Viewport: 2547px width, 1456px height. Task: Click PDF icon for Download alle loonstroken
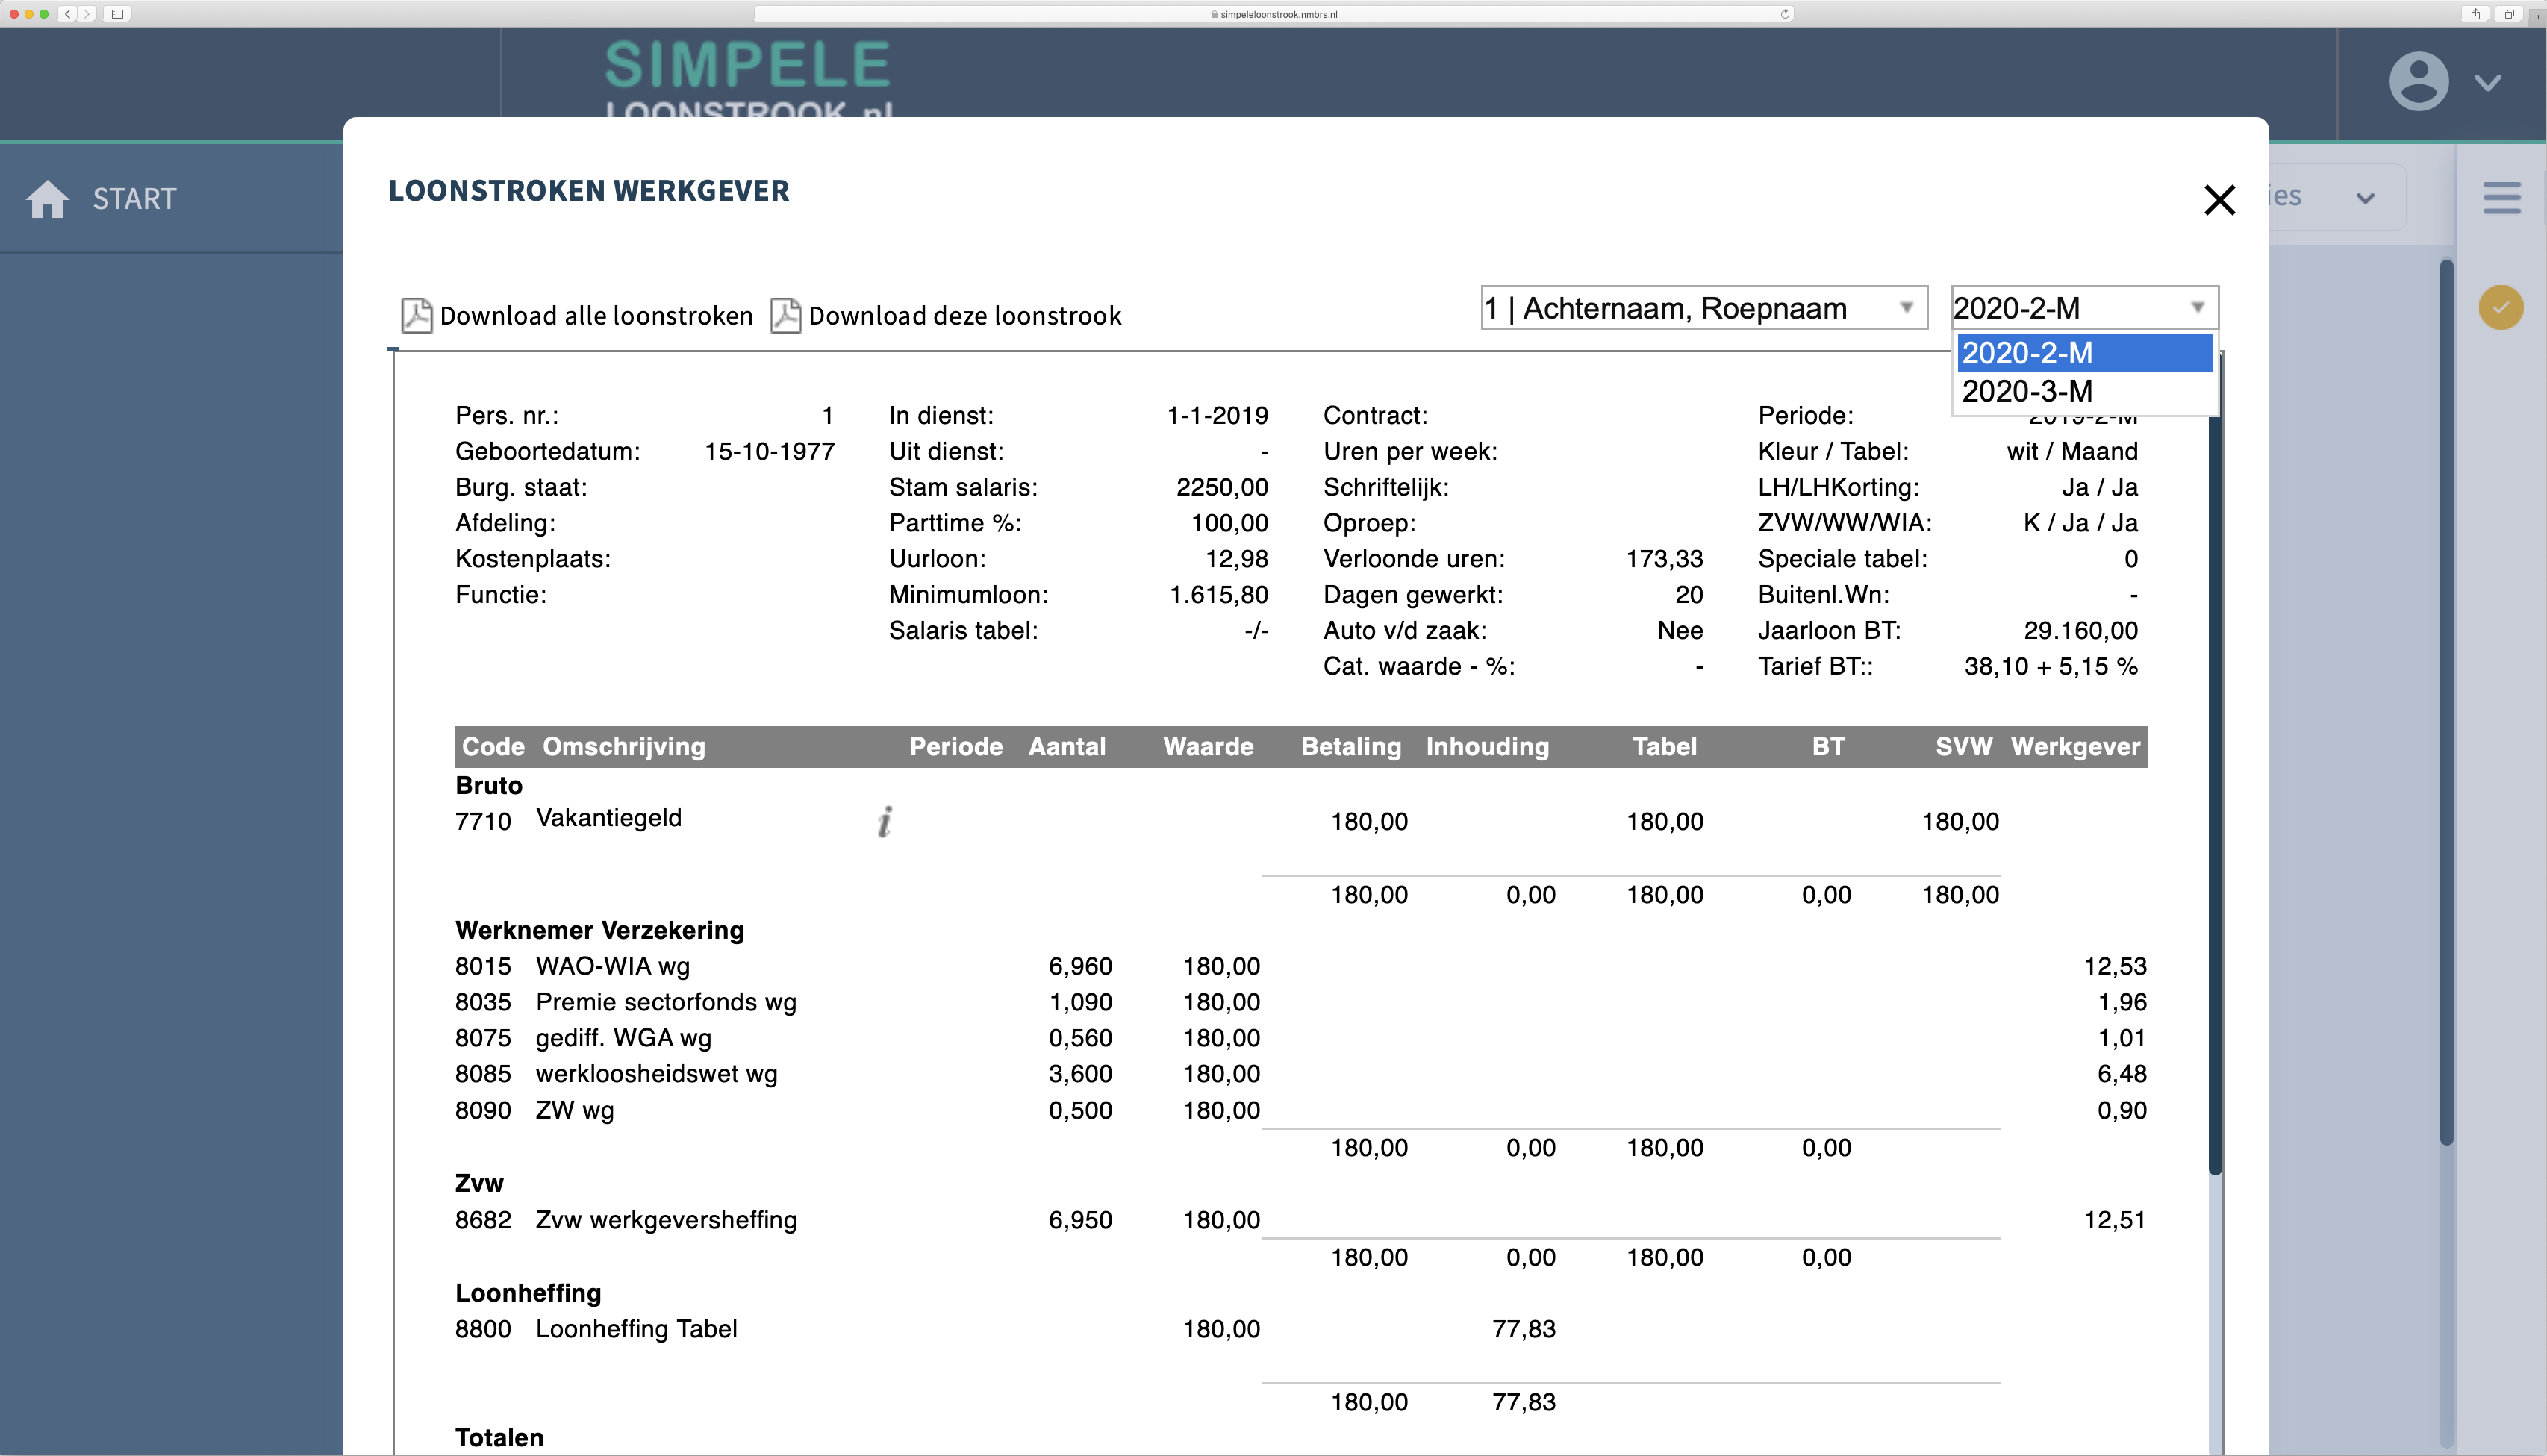tap(416, 316)
